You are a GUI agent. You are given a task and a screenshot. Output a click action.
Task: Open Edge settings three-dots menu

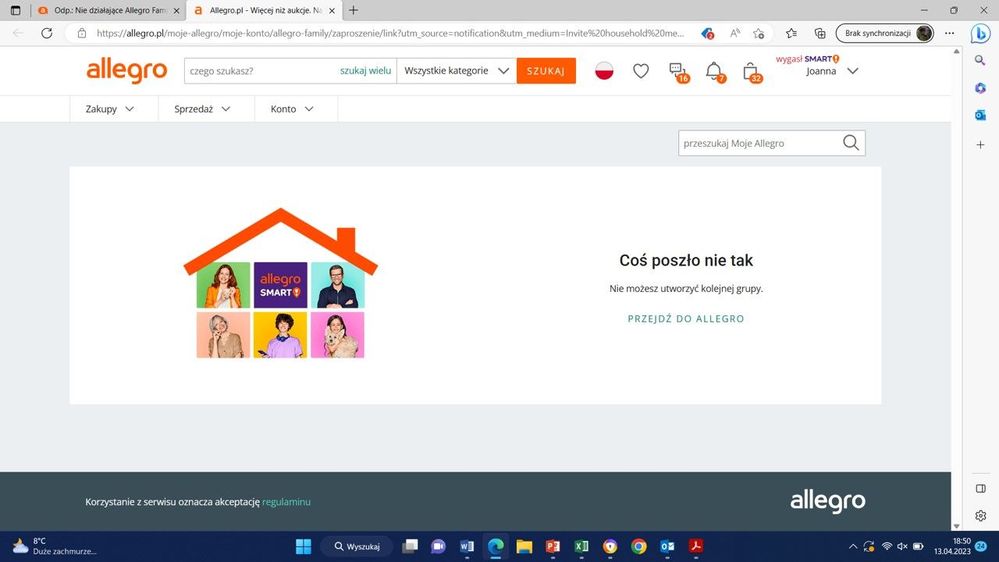[949, 33]
